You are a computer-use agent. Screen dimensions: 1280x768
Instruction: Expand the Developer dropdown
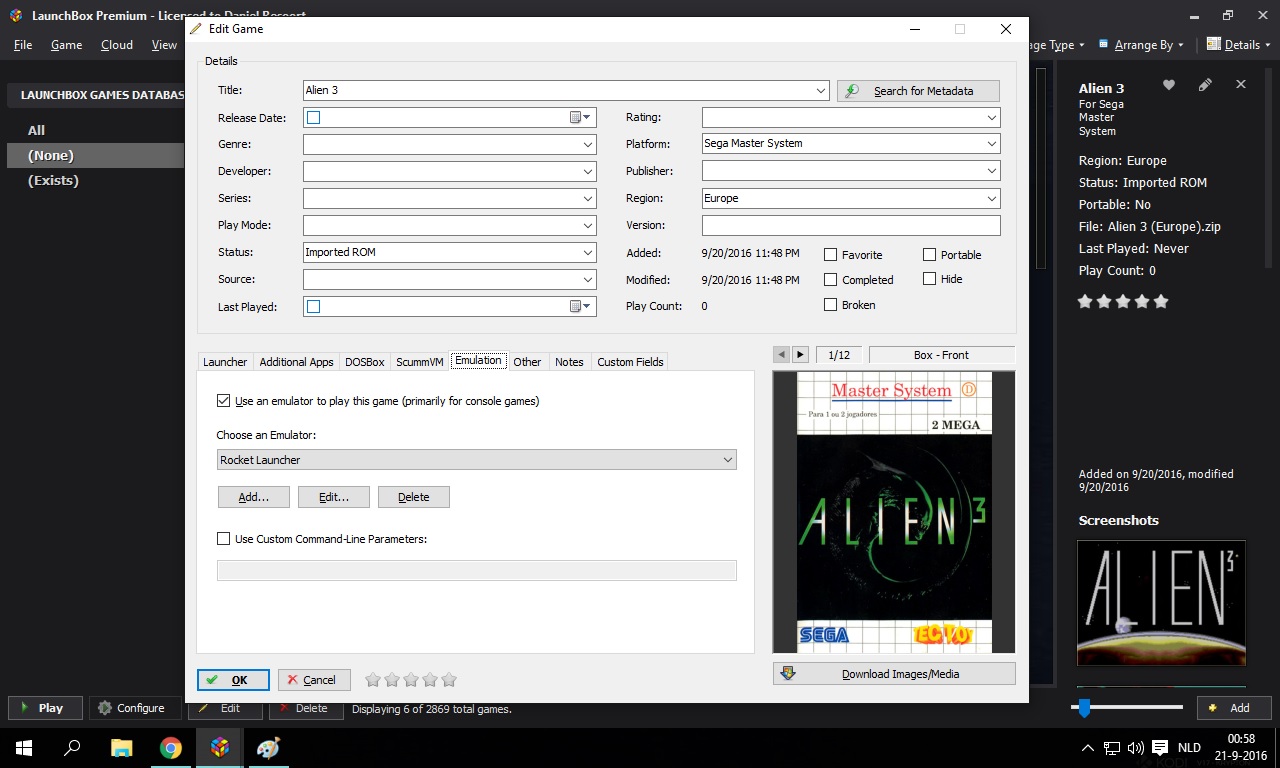(588, 171)
